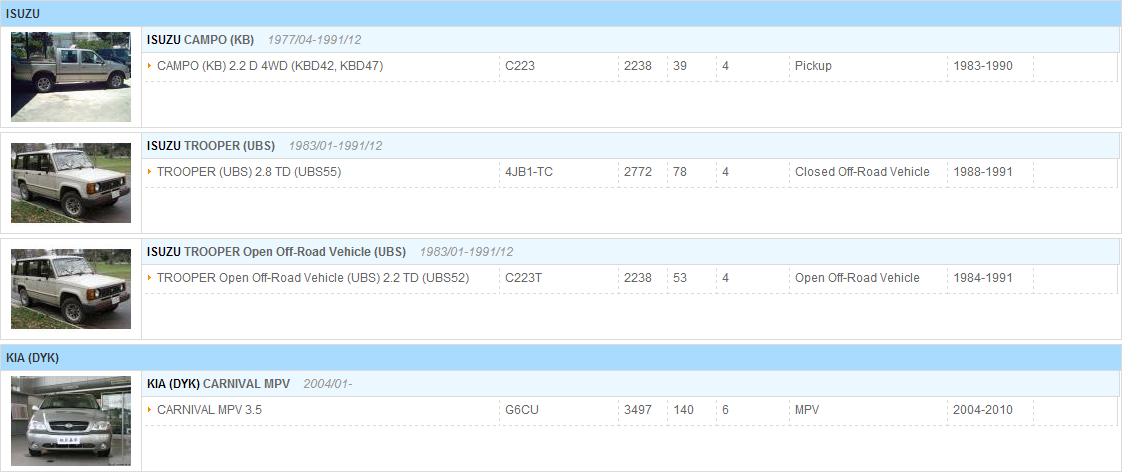Select TROOPER (UBS) 2.8 TD (UBS55) variant
This screenshot has height=475, width=1127.
coord(249,172)
